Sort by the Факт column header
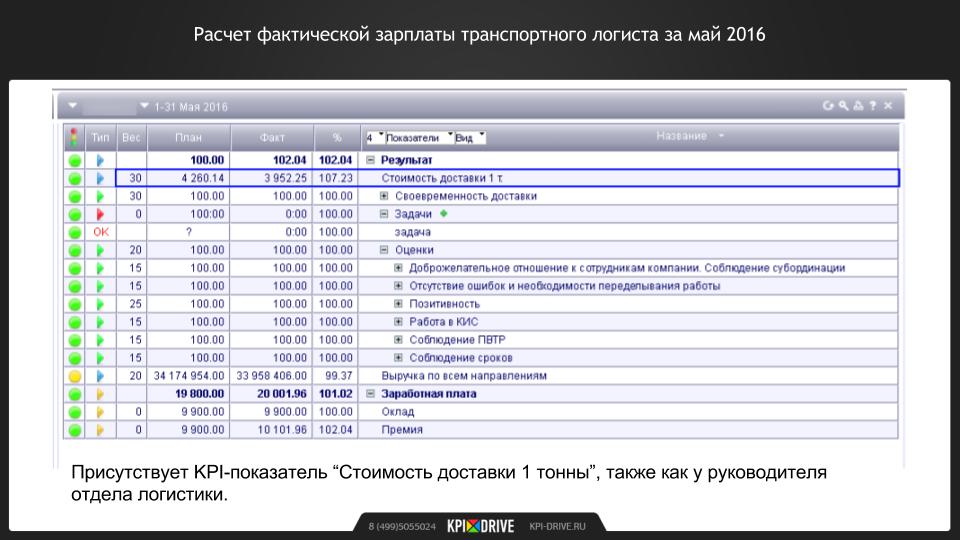The image size is (960, 540). (272, 138)
